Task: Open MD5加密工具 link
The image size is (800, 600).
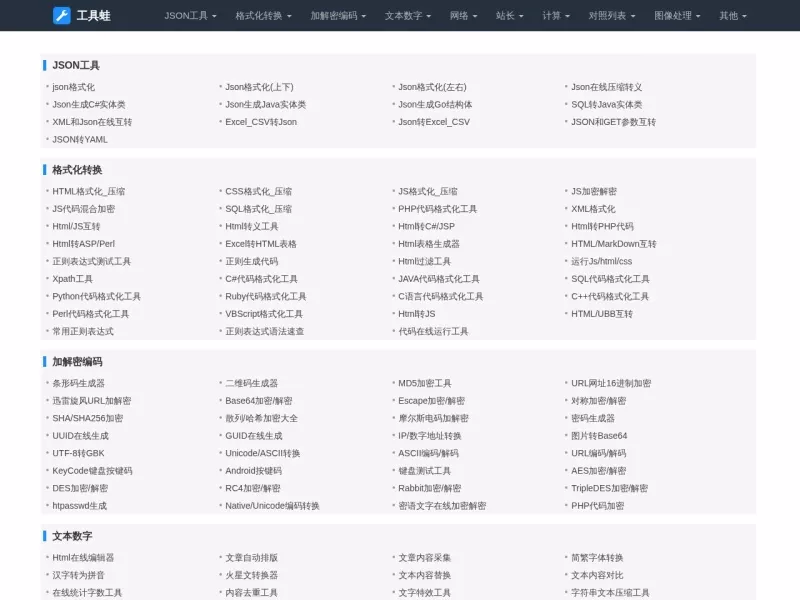Action: tap(424, 383)
